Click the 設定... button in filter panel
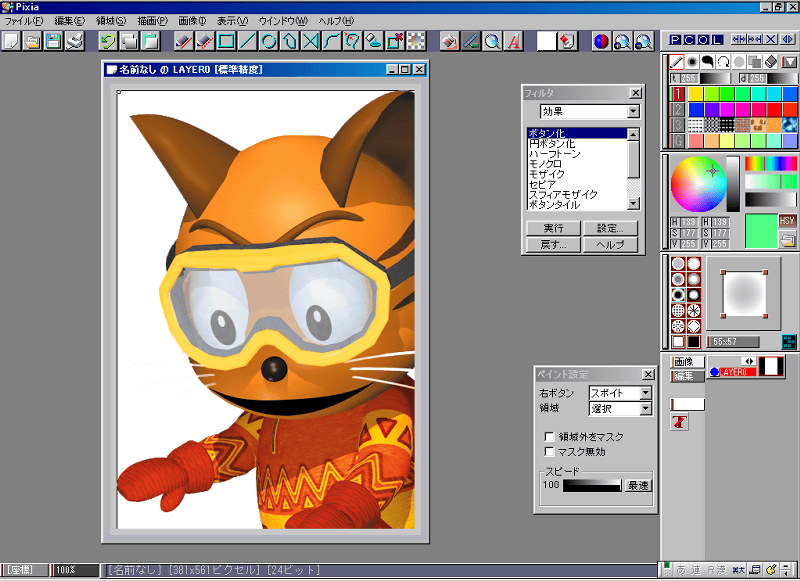The width and height of the screenshot is (800, 581). [610, 228]
